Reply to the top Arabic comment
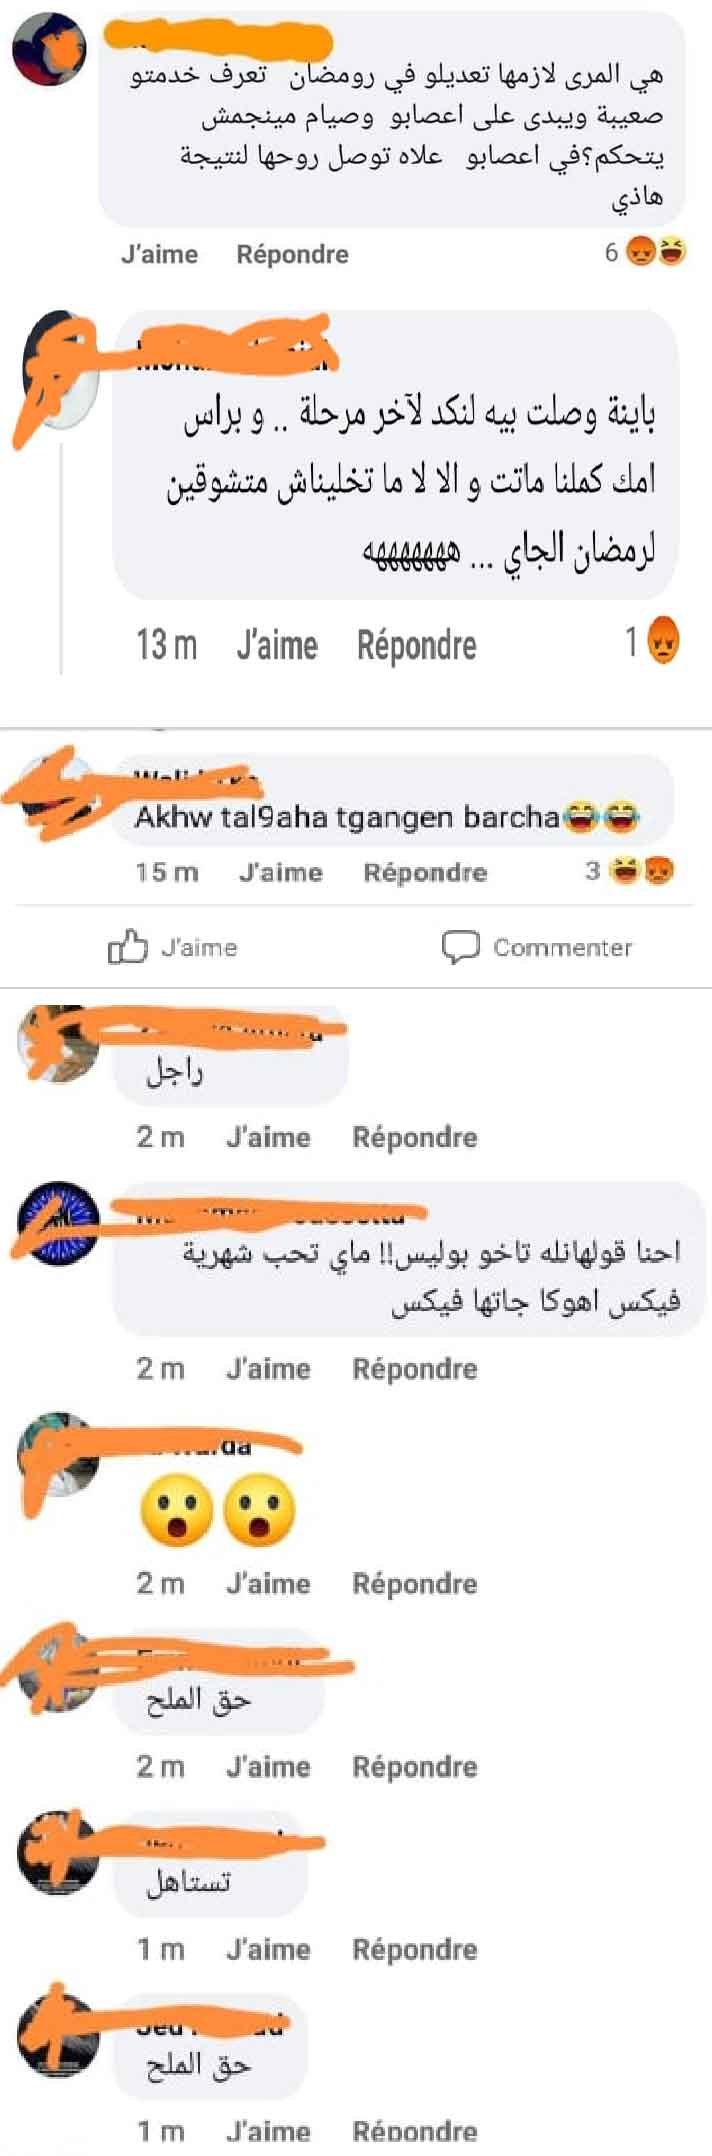Image resolution: width=712 pixels, height=2156 pixels. [292, 254]
